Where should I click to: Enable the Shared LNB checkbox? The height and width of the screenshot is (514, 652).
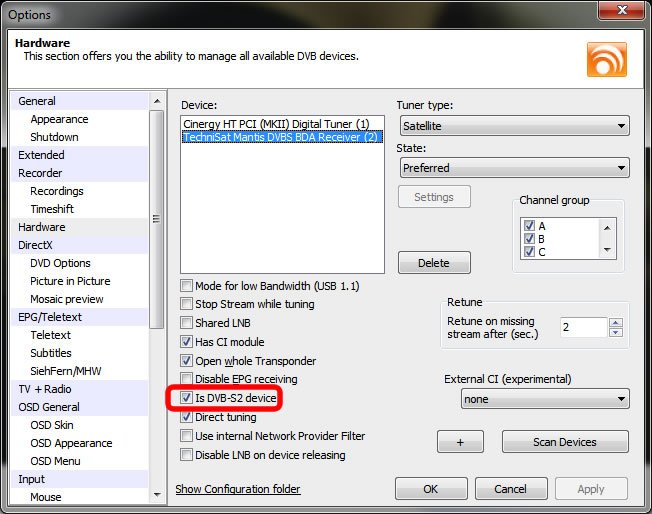point(187,323)
